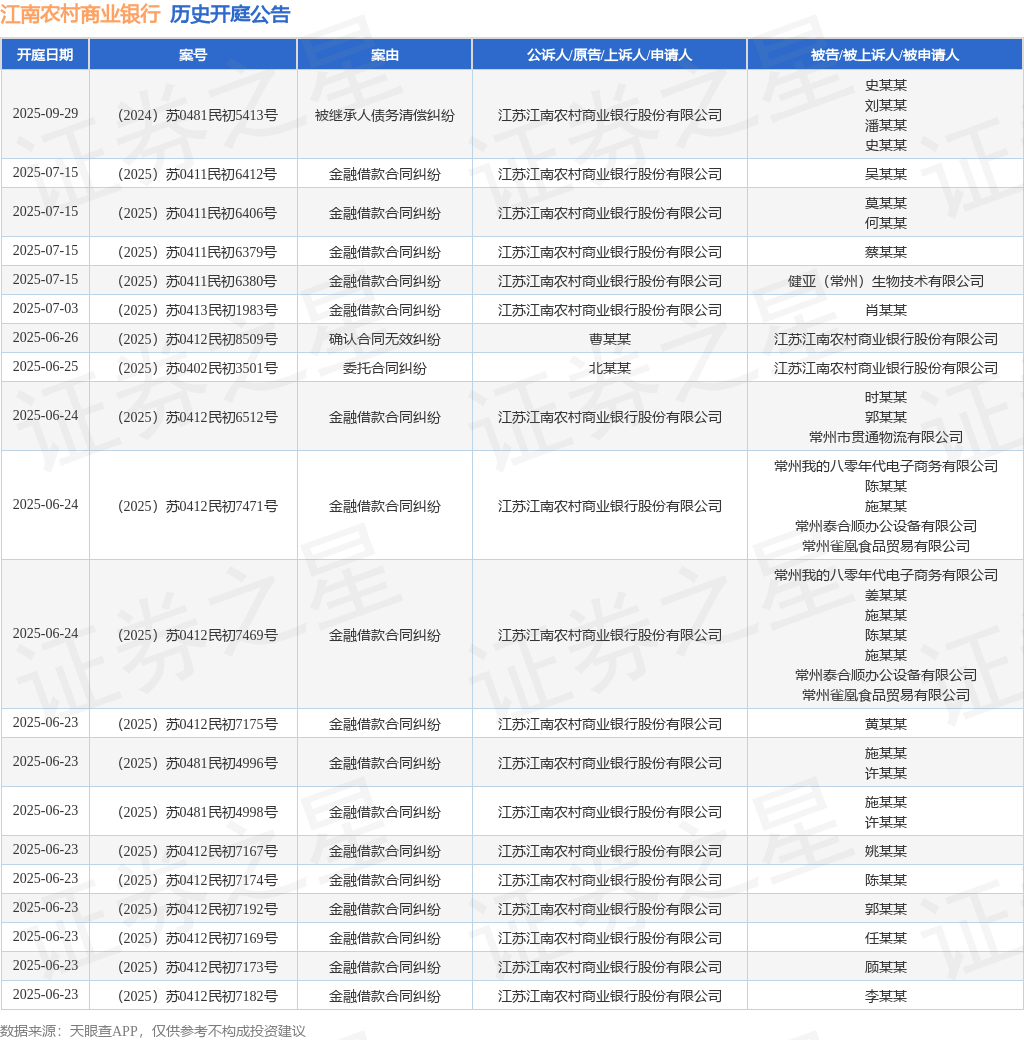Select the date cell 2025-09-29
Viewport: 1024px width, 1040px height.
coord(45,113)
